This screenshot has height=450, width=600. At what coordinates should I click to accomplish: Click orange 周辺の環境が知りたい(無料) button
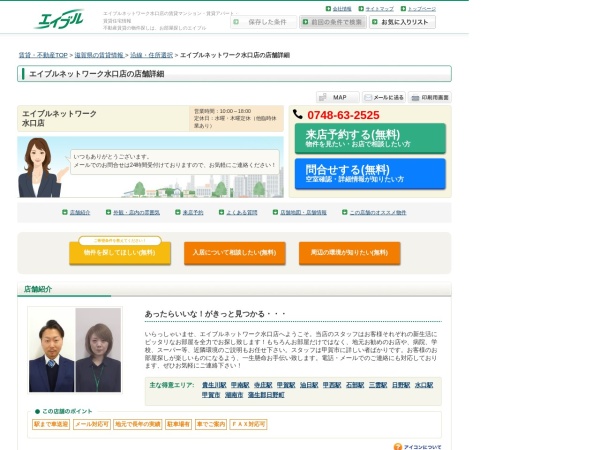pos(349,253)
